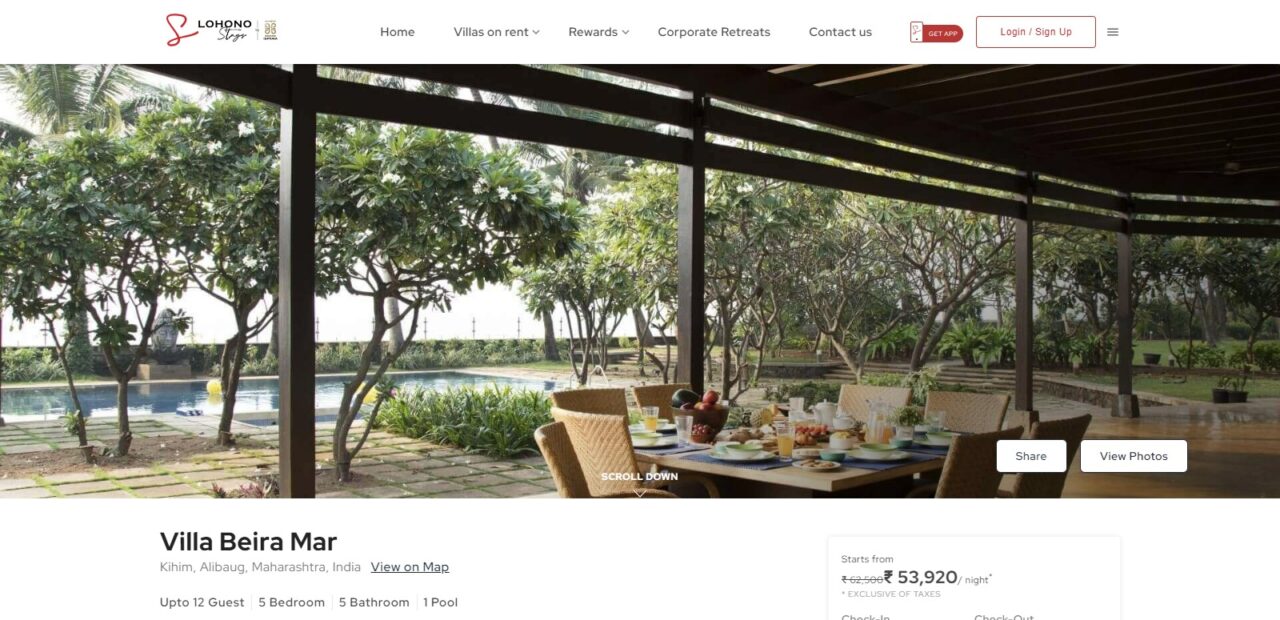Click the ISPRAVA partner emblem in header
The height and width of the screenshot is (620, 1280).
pyautogui.click(x=270, y=30)
